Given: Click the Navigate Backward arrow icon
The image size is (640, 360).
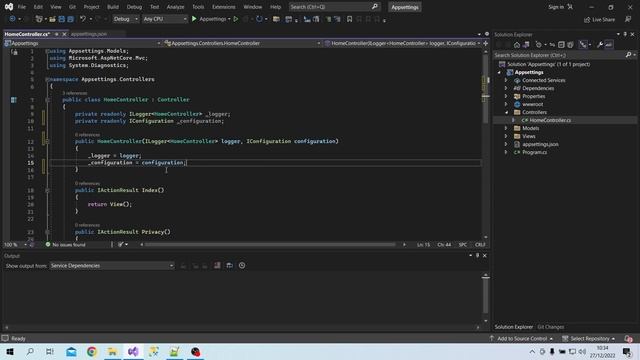Looking at the screenshot, I should (12, 19).
